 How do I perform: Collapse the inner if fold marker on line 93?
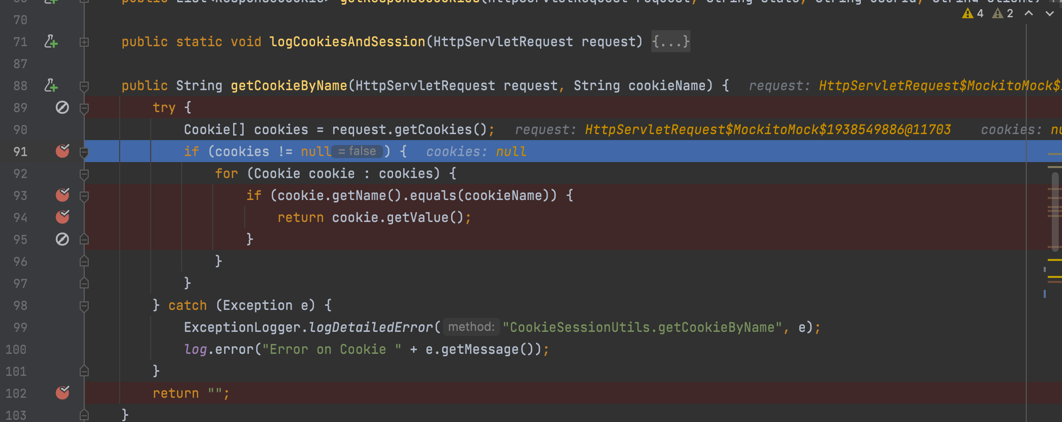84,195
